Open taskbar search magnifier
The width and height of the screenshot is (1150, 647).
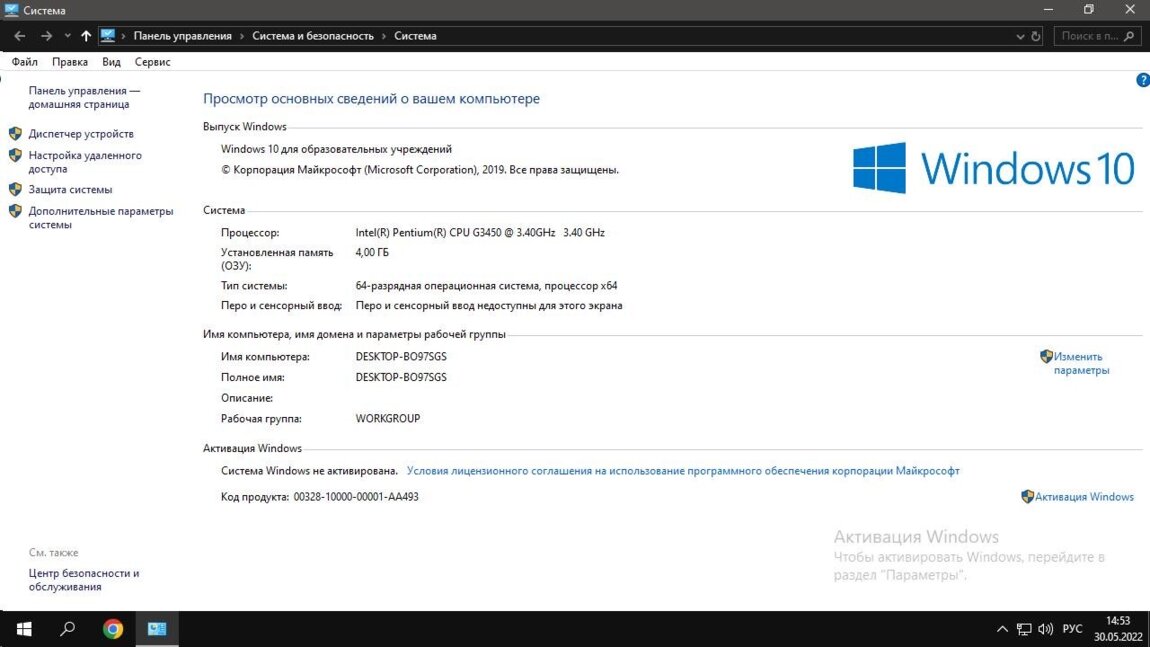[x=68, y=629]
